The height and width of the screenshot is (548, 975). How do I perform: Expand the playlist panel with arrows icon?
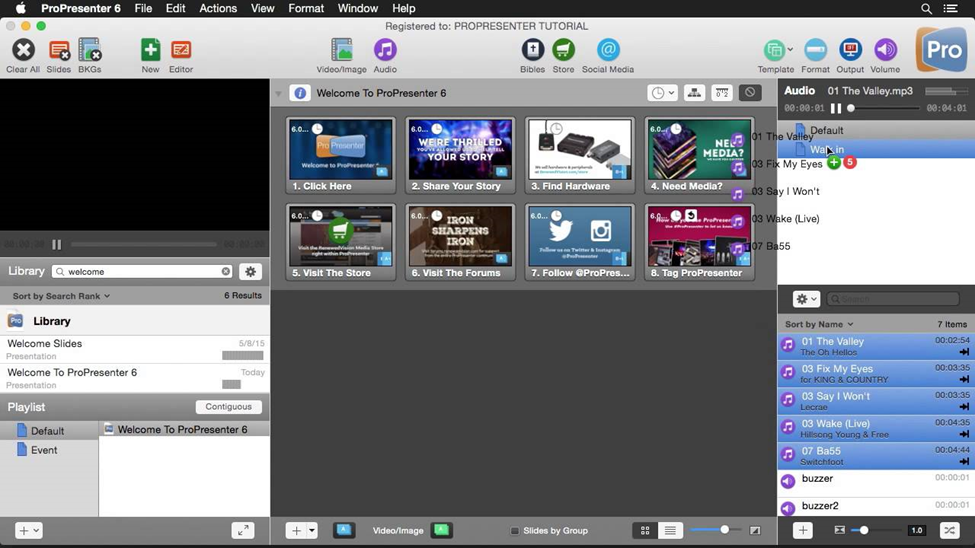coord(243,531)
